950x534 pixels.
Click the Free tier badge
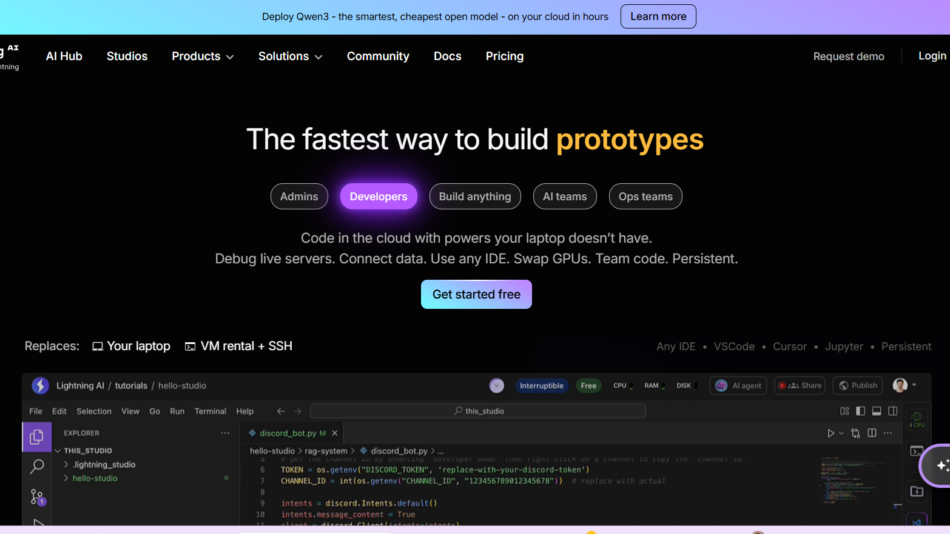pos(588,385)
